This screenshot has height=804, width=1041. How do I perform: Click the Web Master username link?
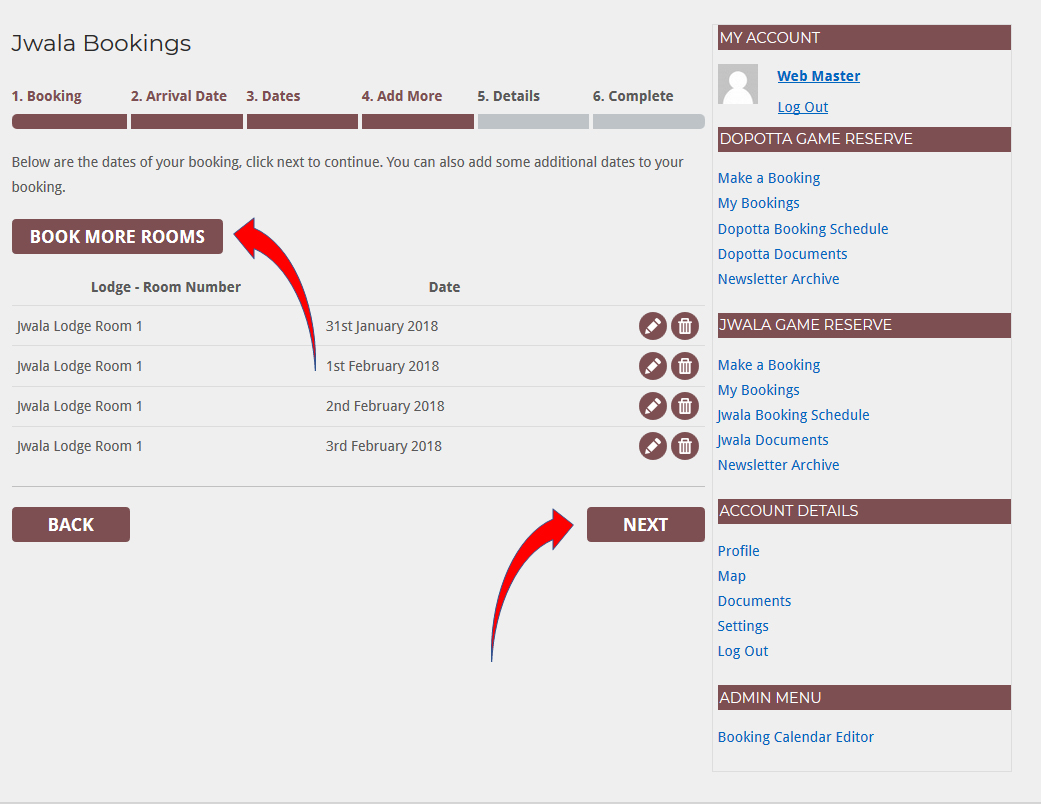click(x=818, y=76)
